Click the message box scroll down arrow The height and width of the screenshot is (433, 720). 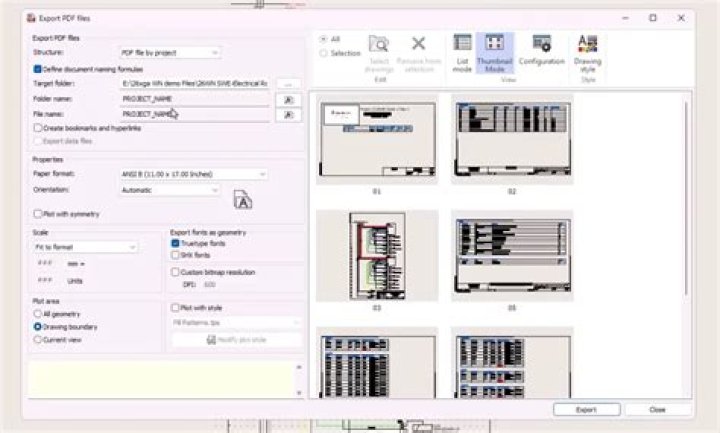tap(299, 393)
